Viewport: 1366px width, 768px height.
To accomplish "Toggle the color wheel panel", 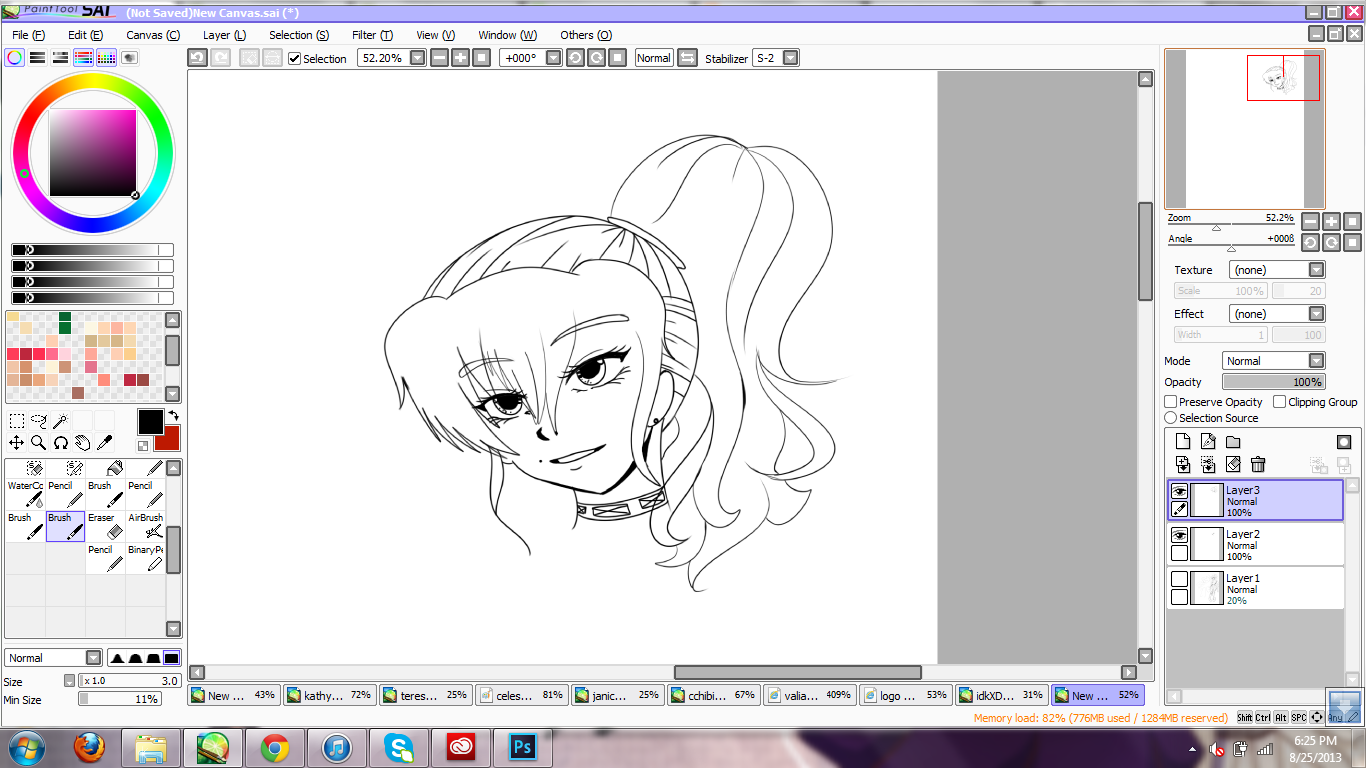I will [x=15, y=58].
